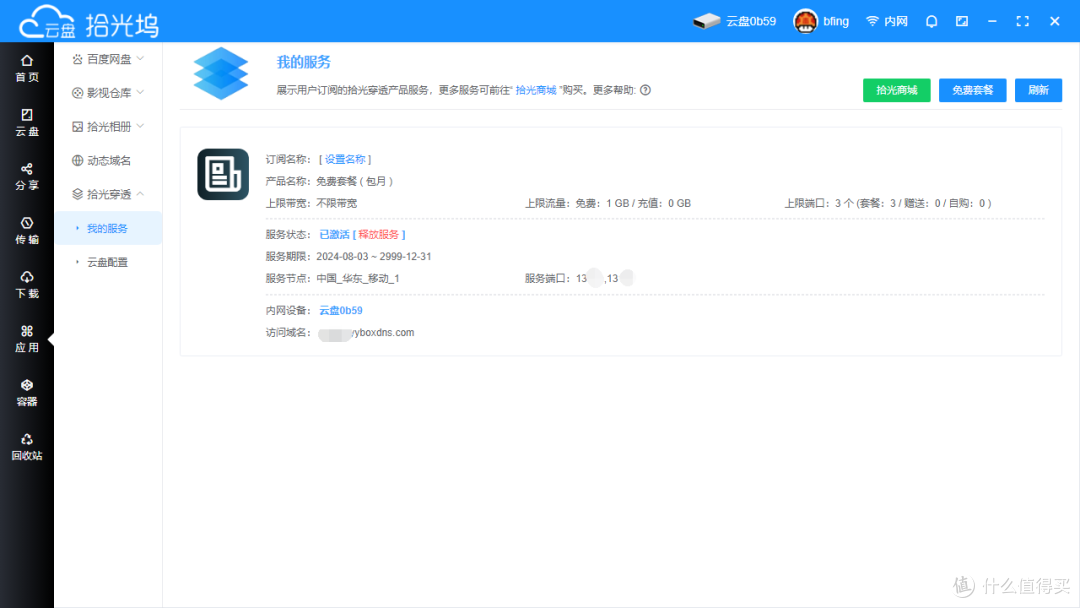The height and width of the screenshot is (608, 1080).
Task: Click the green 拾光商城 button
Action: [896, 90]
